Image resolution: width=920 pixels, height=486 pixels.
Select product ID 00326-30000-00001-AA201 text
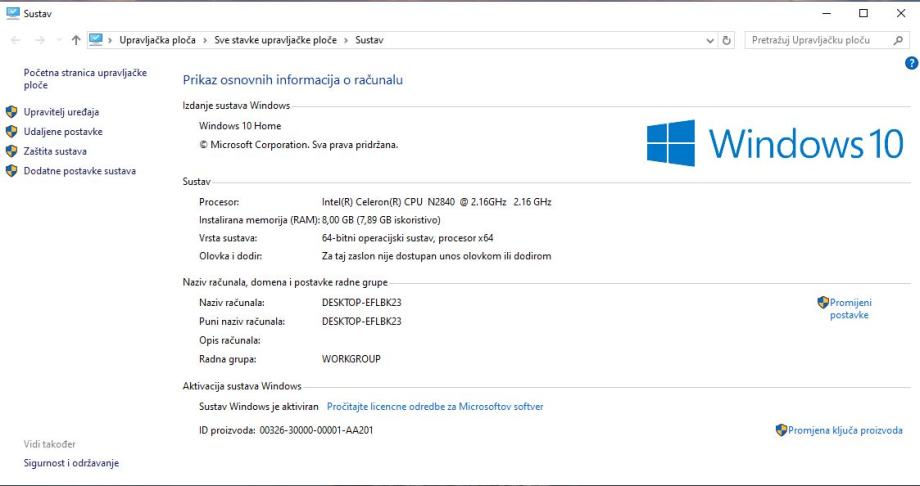[x=316, y=430]
